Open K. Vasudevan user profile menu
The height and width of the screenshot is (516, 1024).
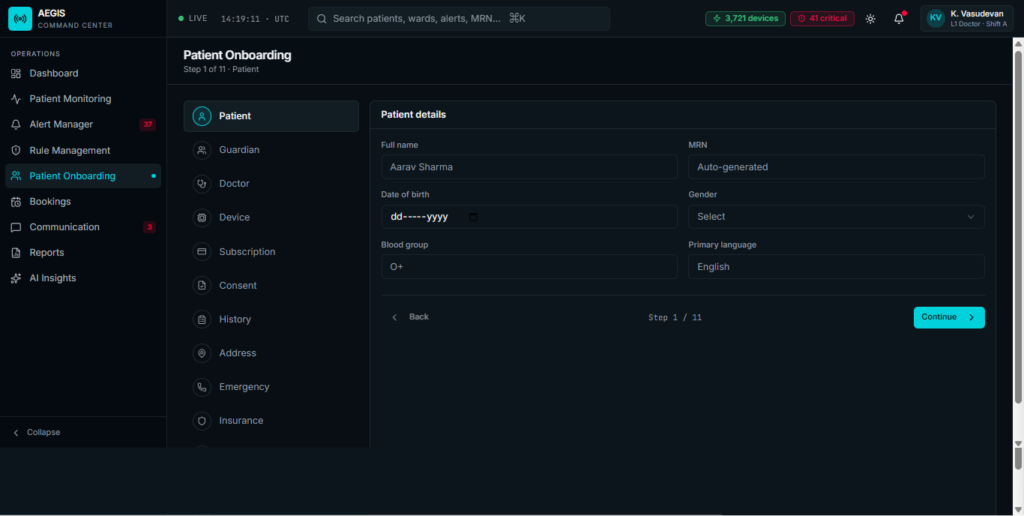tap(967, 18)
